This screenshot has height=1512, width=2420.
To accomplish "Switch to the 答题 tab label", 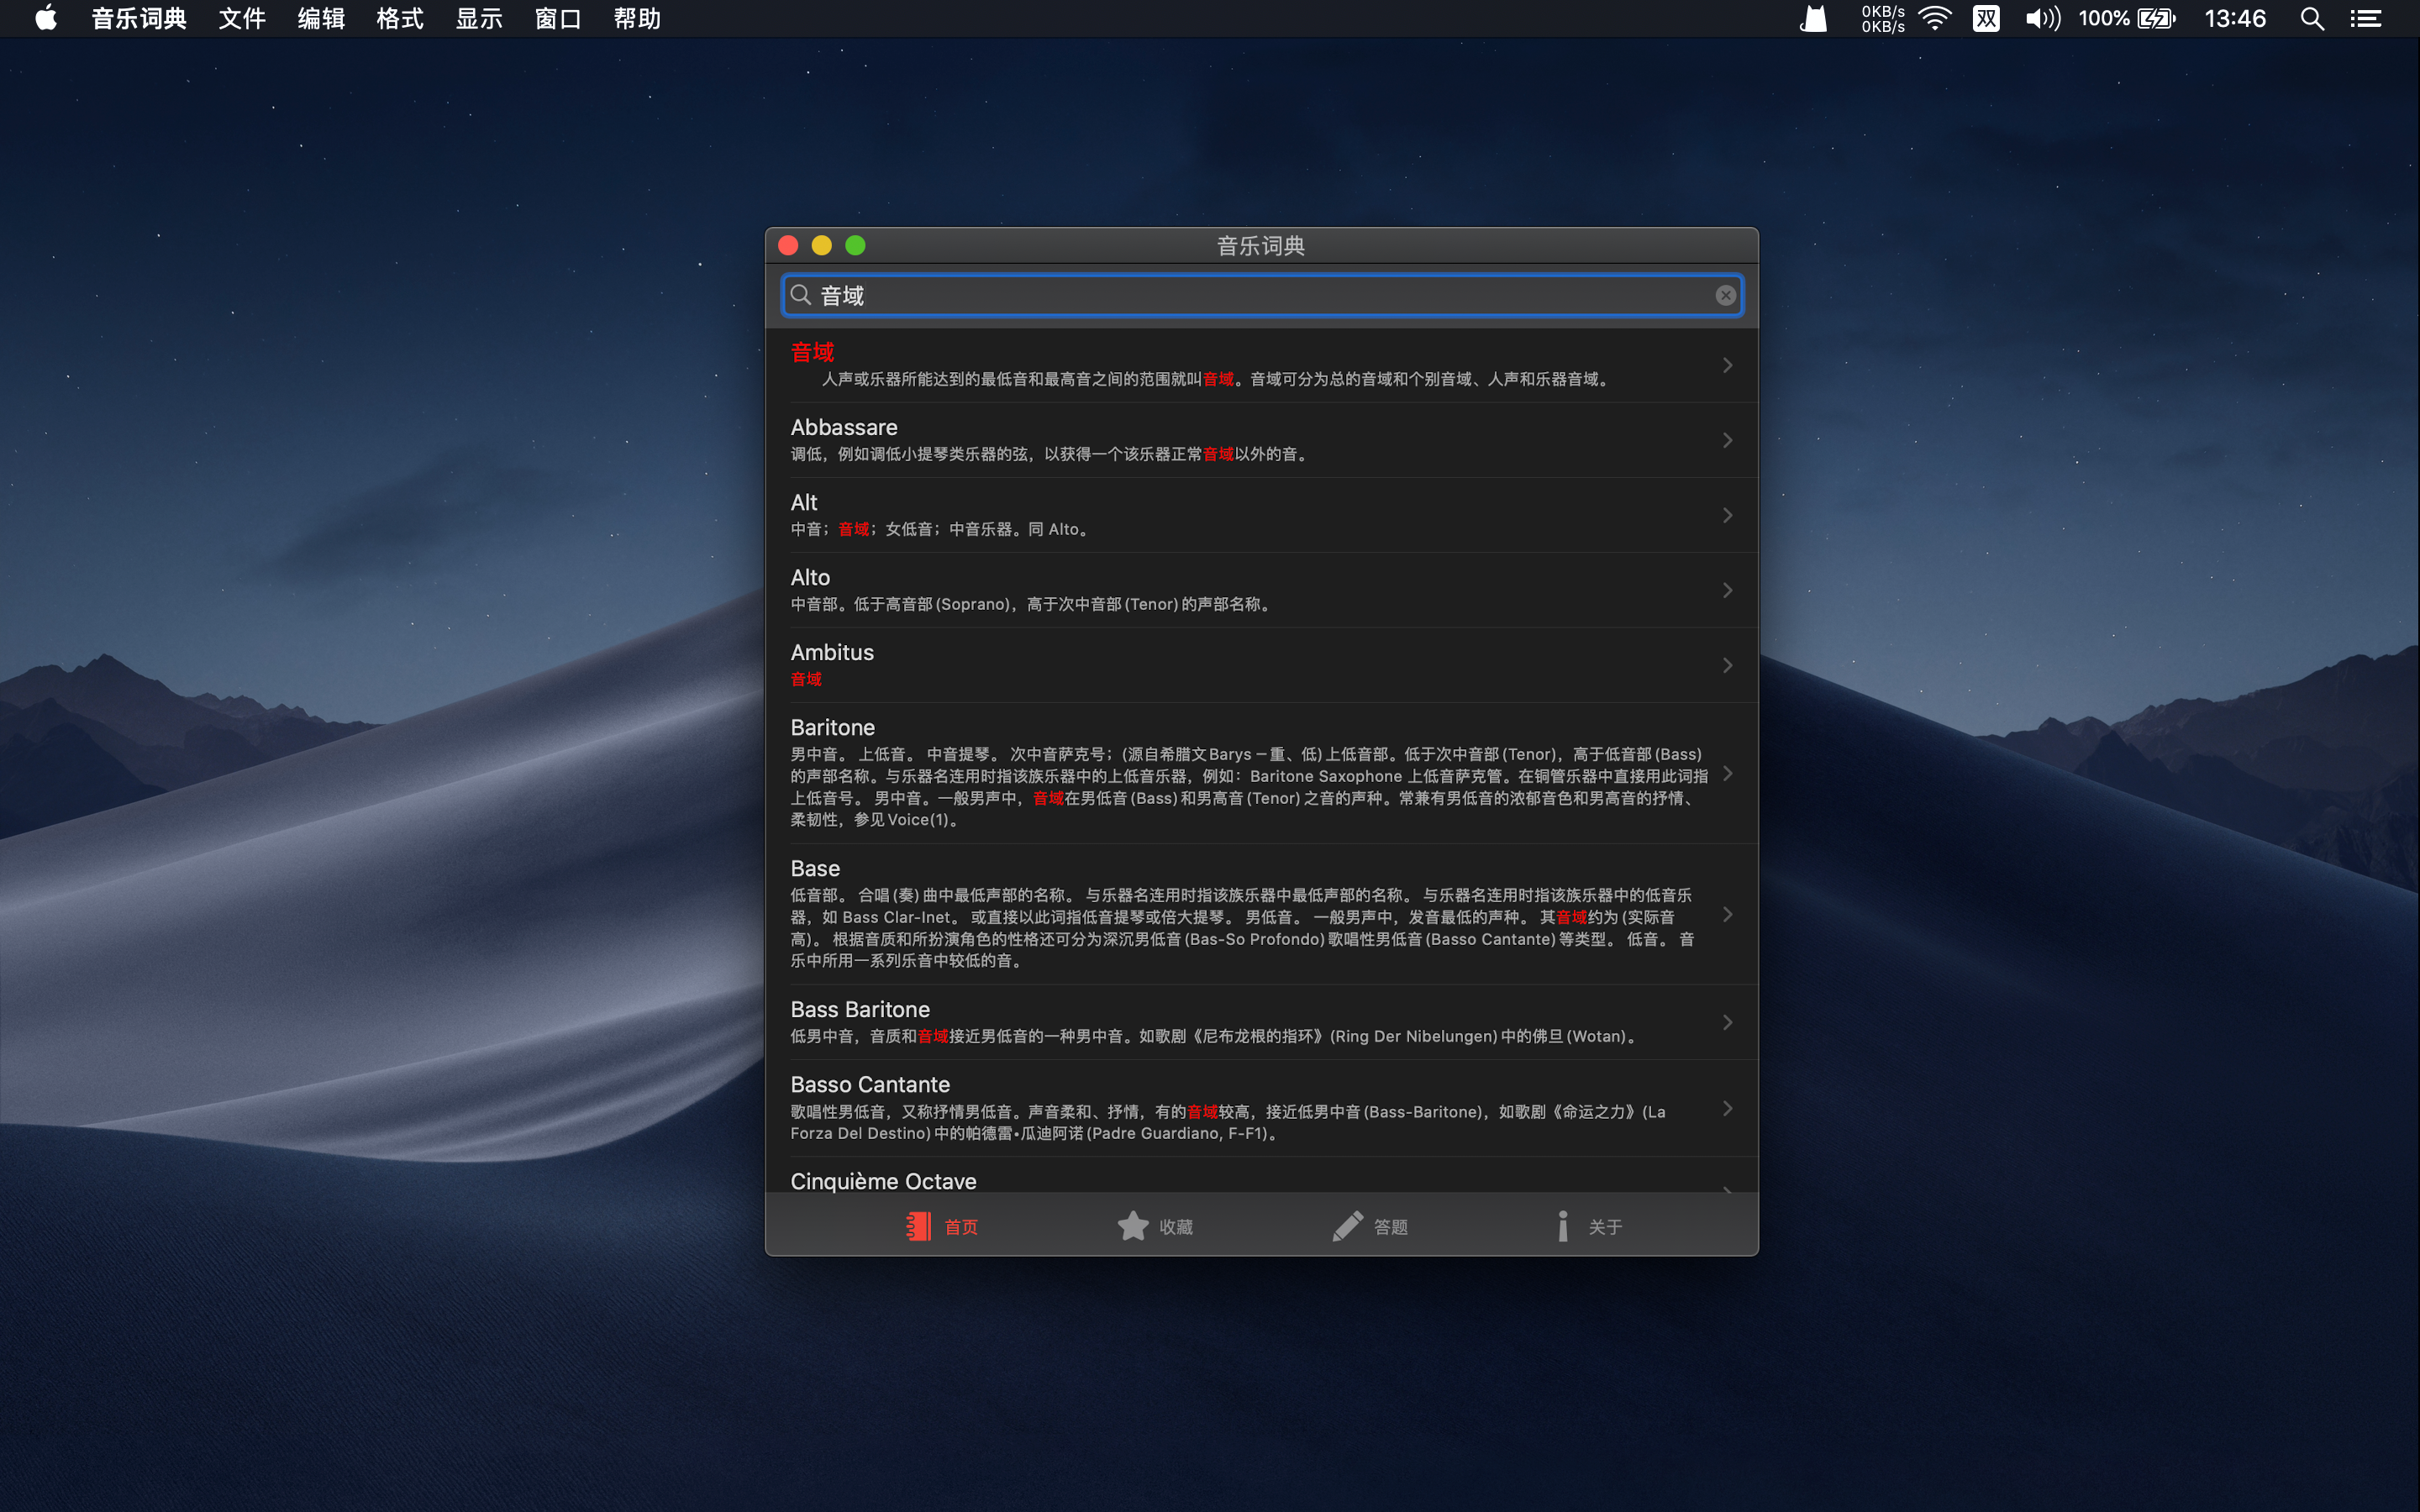I will [x=1391, y=1227].
